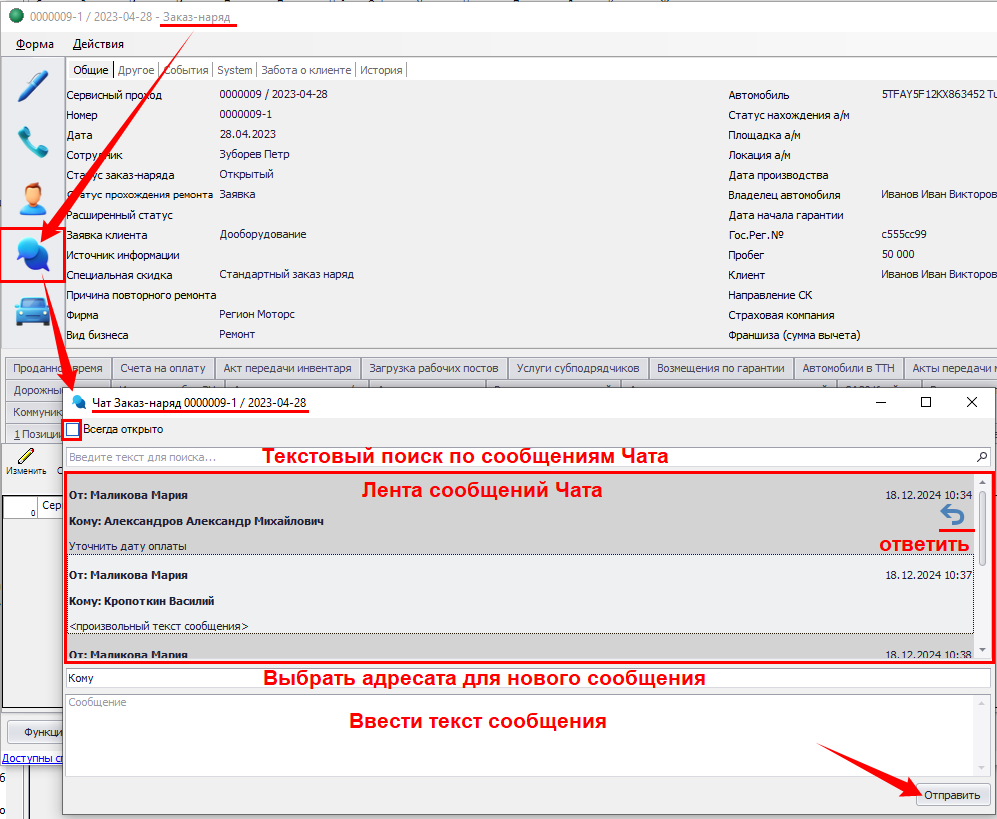The image size is (997, 819).
Task: Click the Изменить pencil toolbar icon
Action: pos(25,458)
